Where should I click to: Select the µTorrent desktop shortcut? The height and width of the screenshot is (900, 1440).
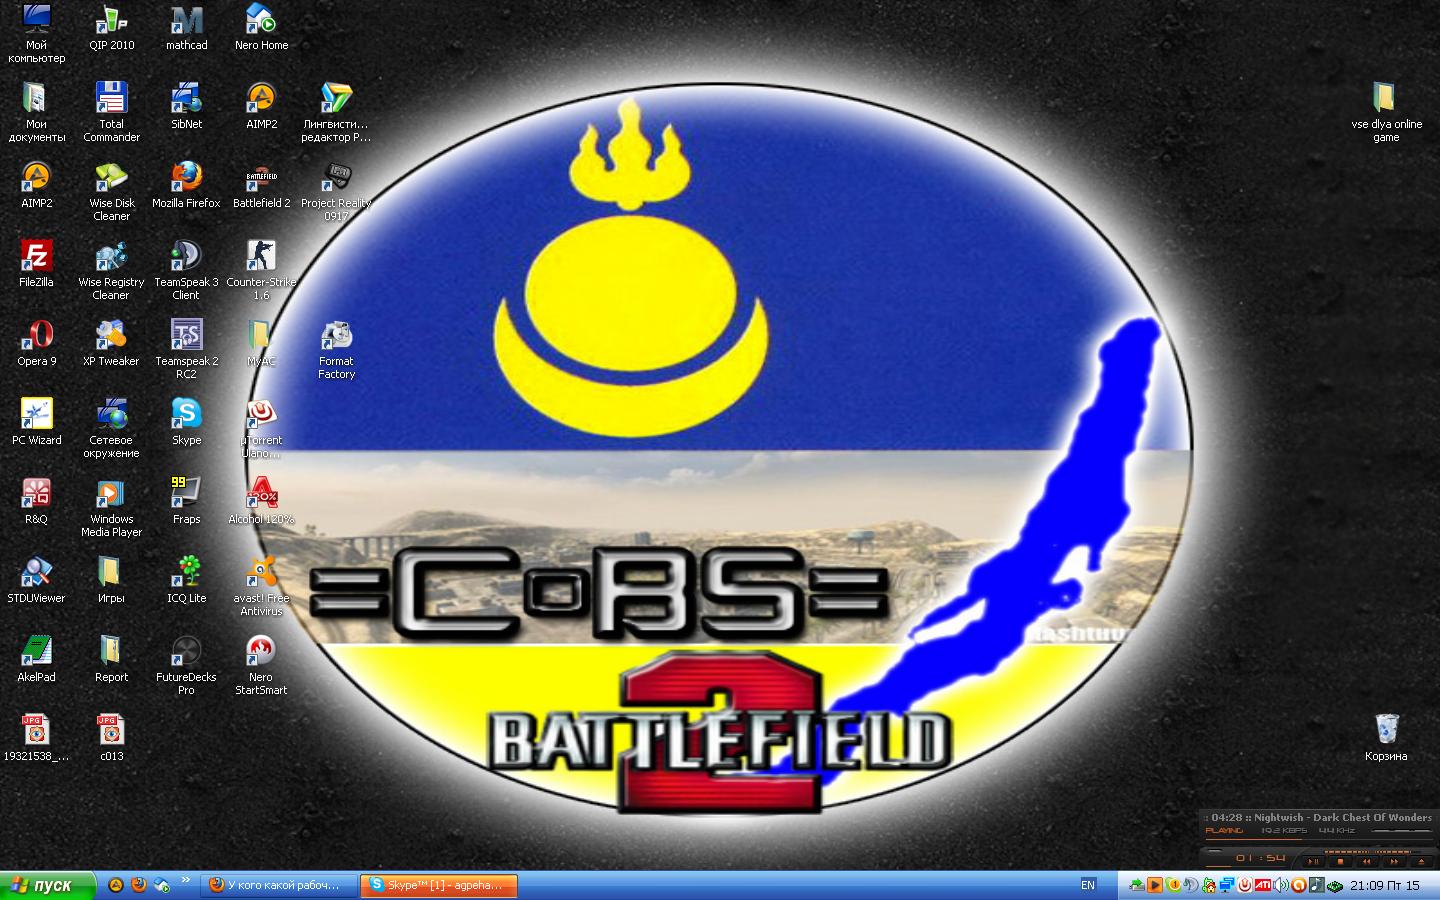click(x=261, y=428)
